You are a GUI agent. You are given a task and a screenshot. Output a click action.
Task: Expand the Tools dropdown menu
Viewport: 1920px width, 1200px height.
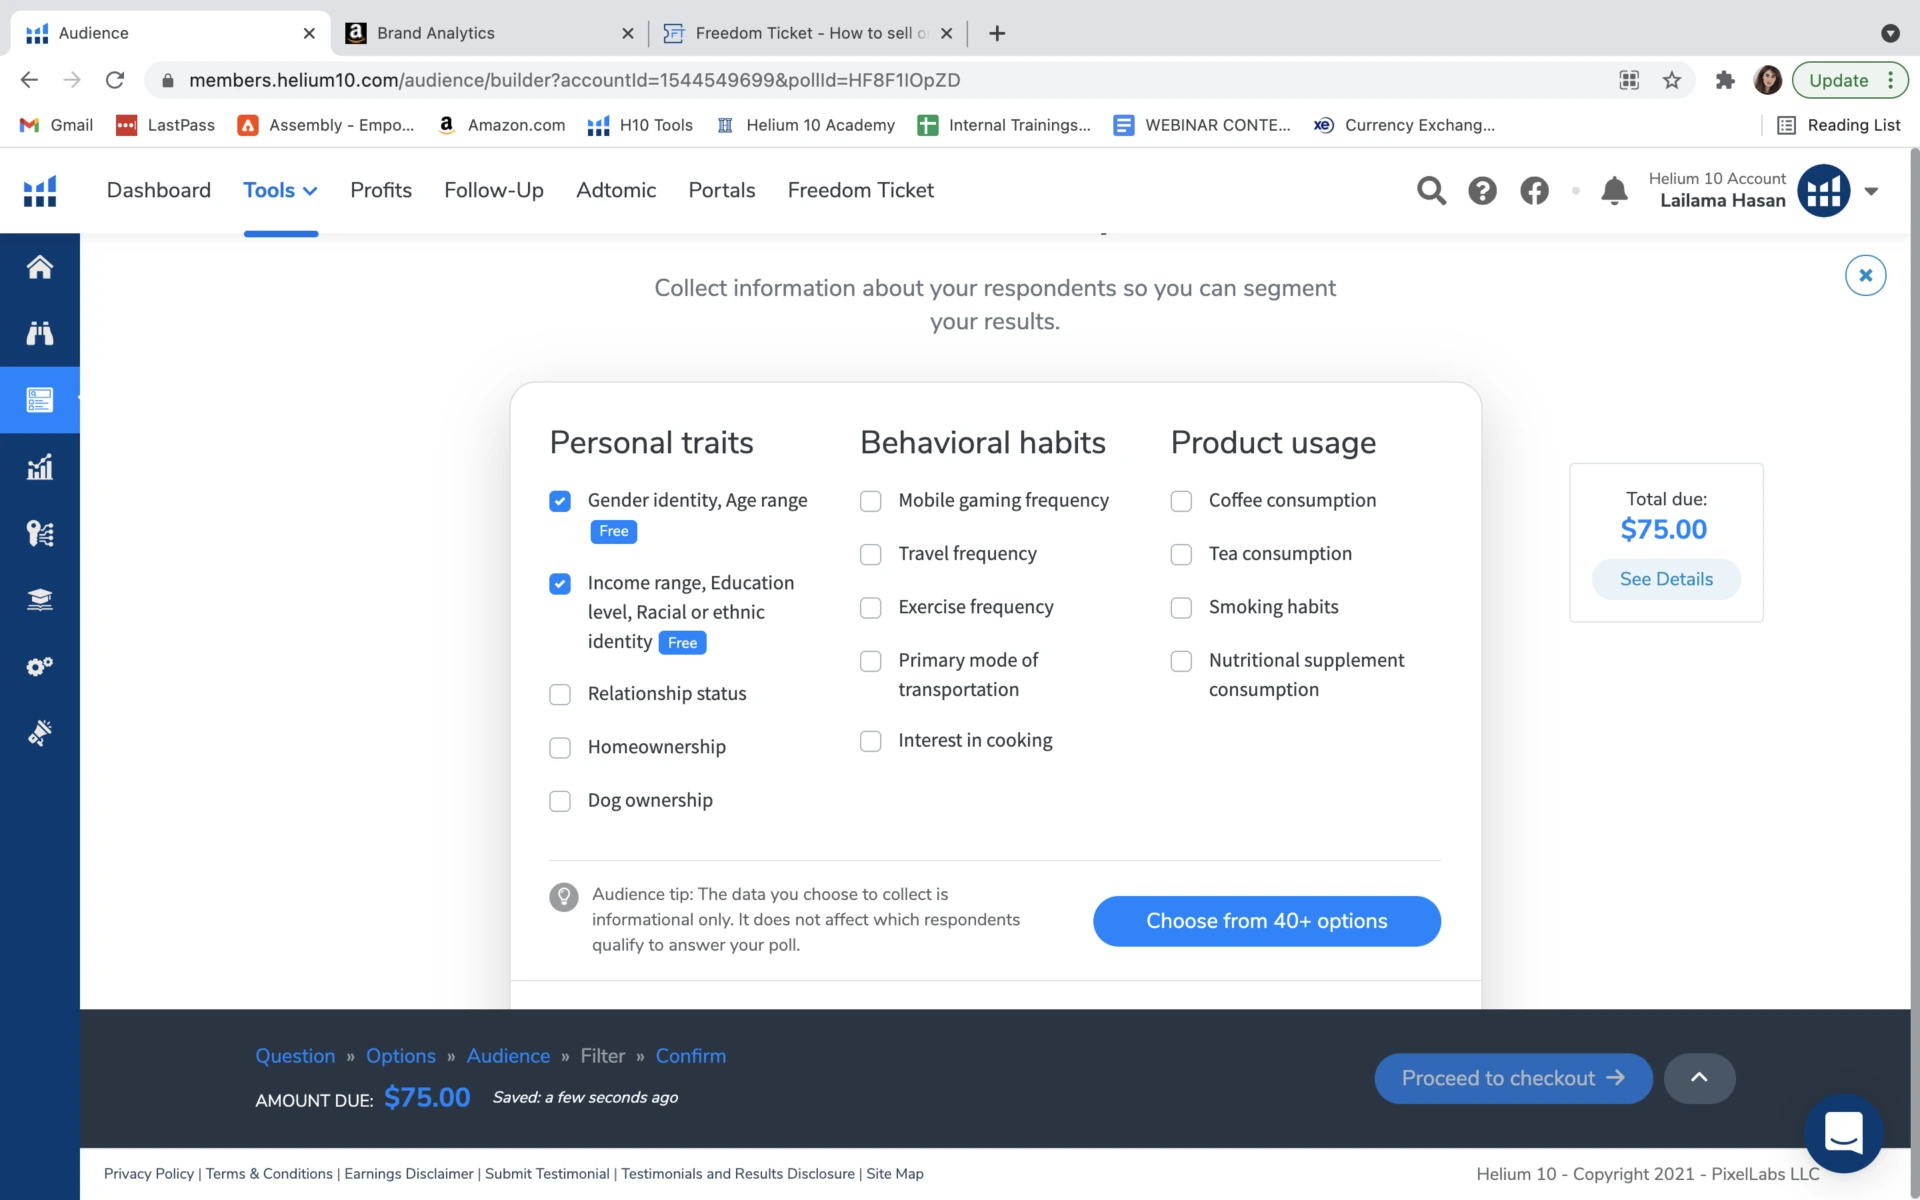(x=280, y=190)
